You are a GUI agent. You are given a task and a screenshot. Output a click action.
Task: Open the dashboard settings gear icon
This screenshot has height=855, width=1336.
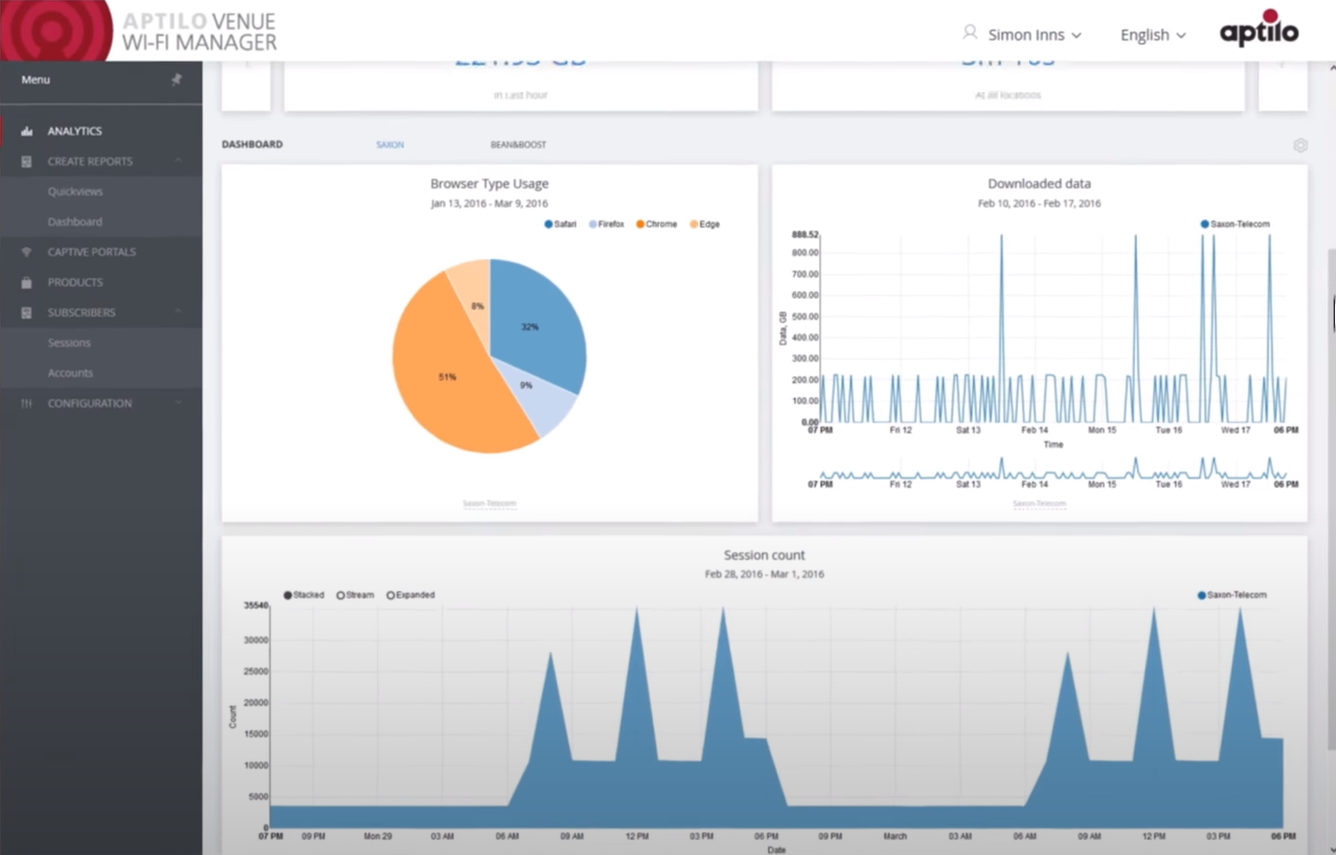1300,145
